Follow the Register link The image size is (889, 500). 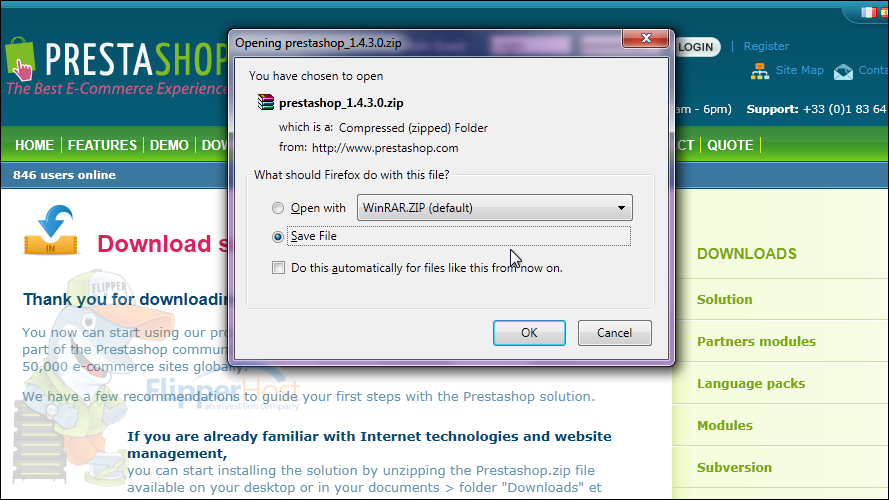(766, 46)
